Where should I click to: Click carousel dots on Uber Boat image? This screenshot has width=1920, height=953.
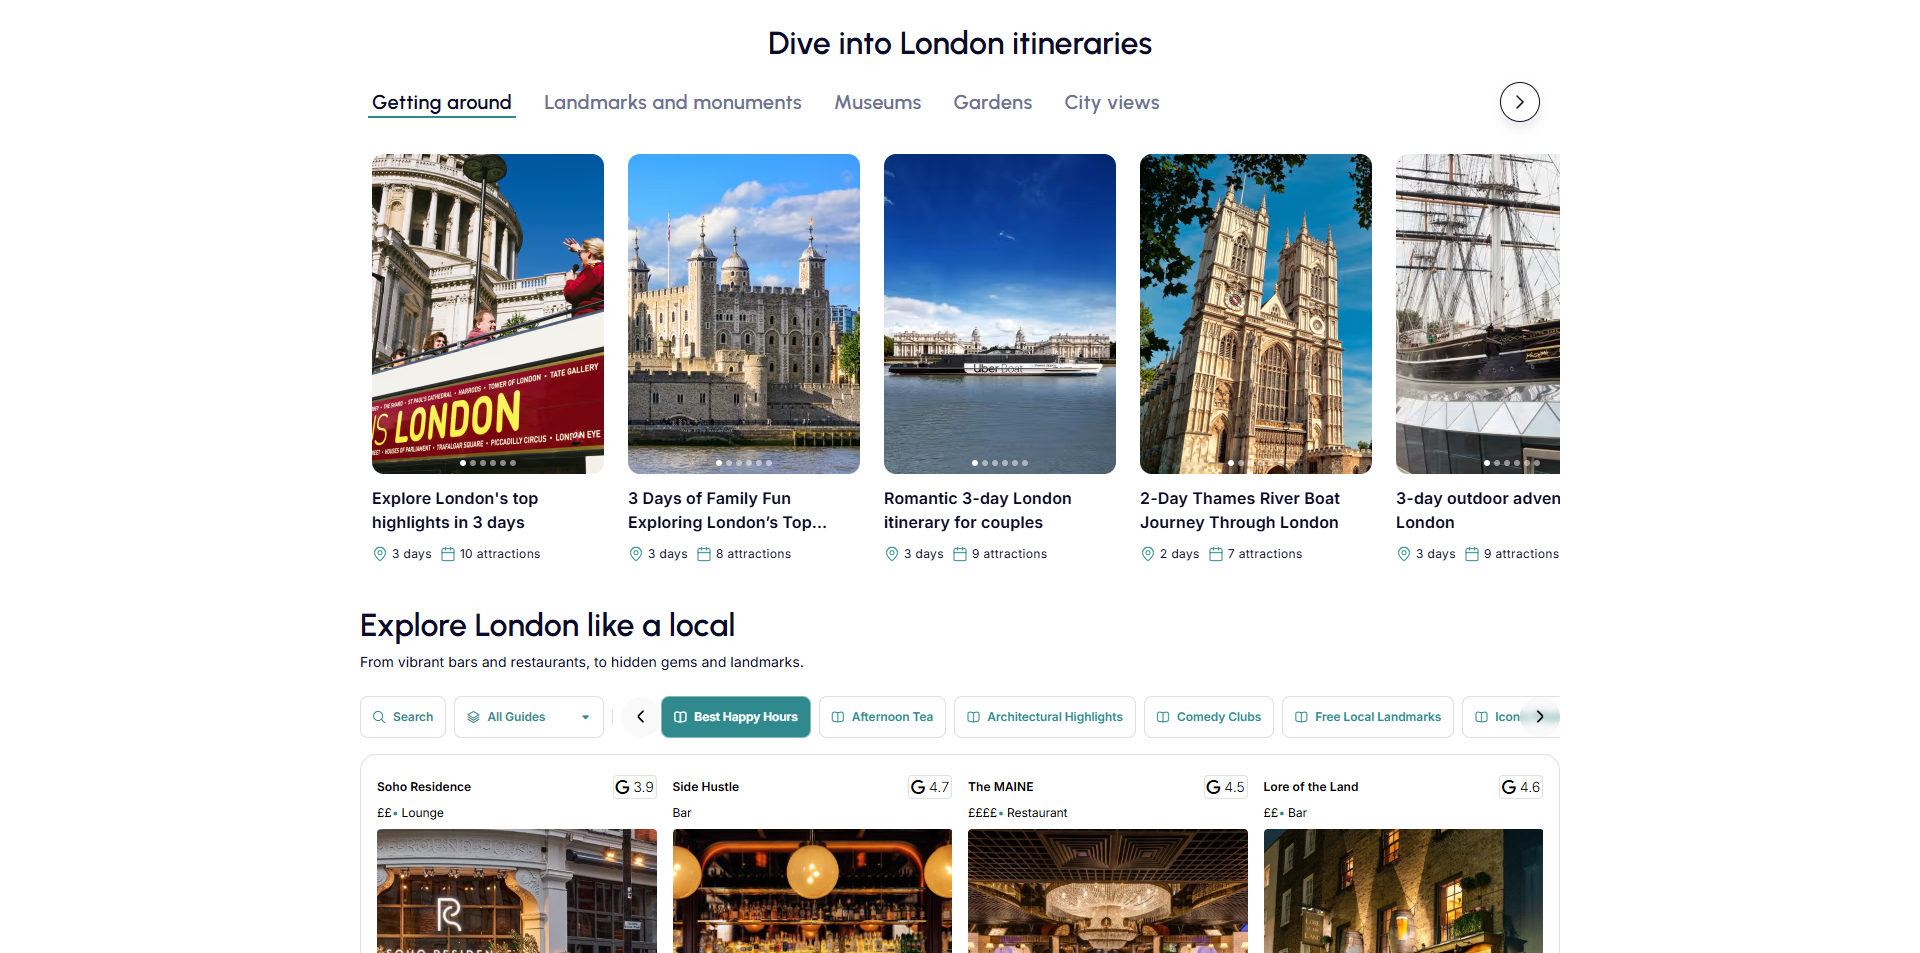point(1000,463)
